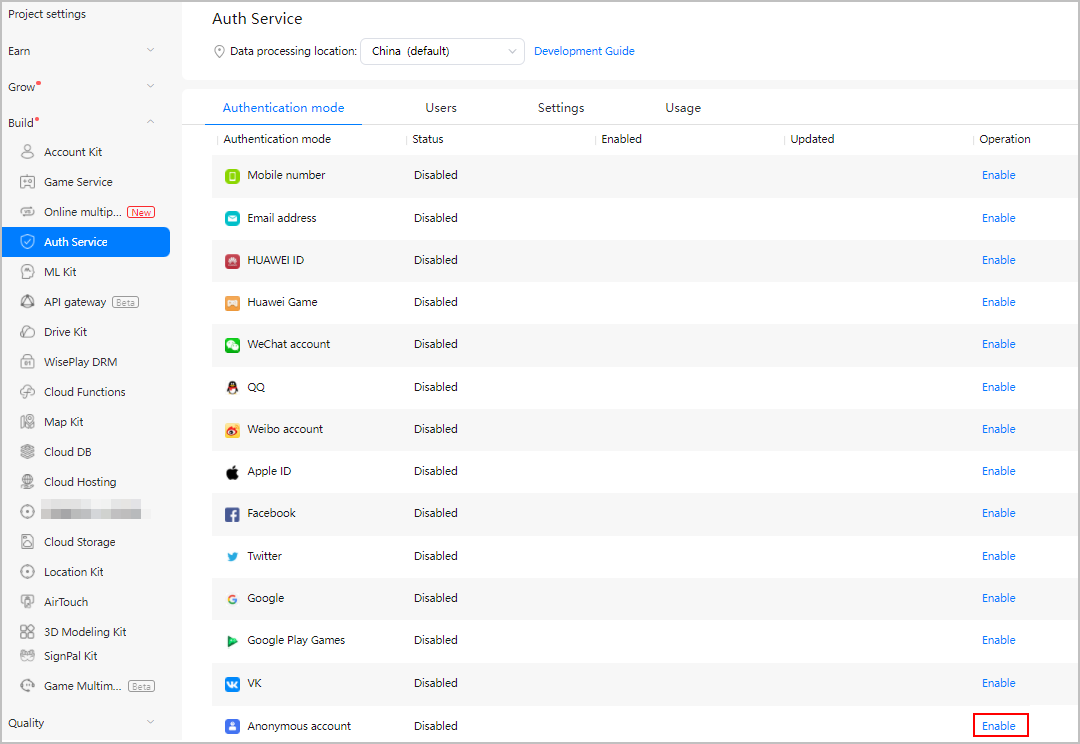The height and width of the screenshot is (744, 1080).
Task: Click the Account Kit sidebar icon
Action: coord(28,152)
